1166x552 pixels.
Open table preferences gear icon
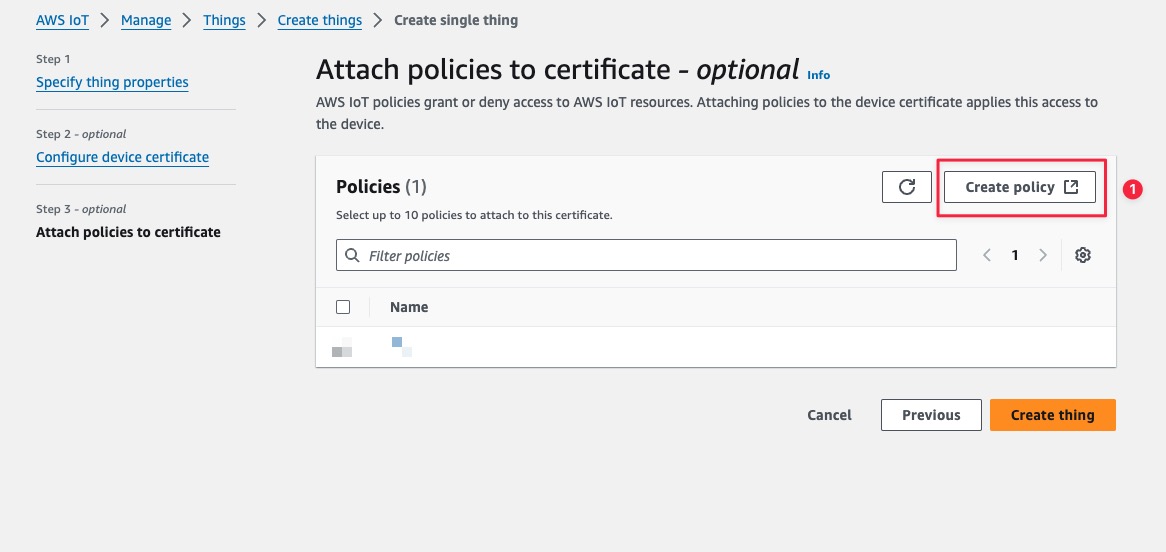click(x=1082, y=255)
